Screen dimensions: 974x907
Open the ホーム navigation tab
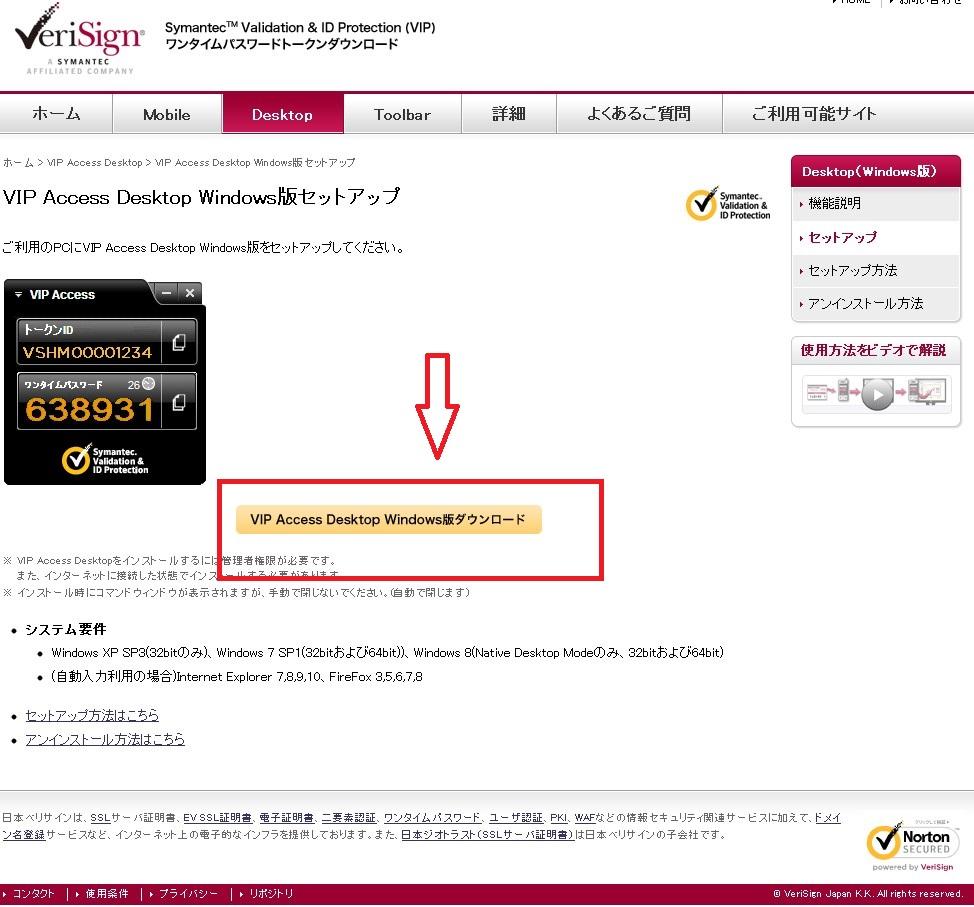56,114
